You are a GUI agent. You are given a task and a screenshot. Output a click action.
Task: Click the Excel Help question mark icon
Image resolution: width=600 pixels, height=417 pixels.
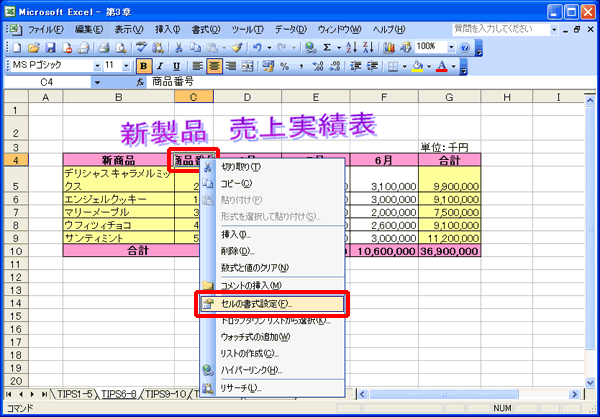point(465,48)
